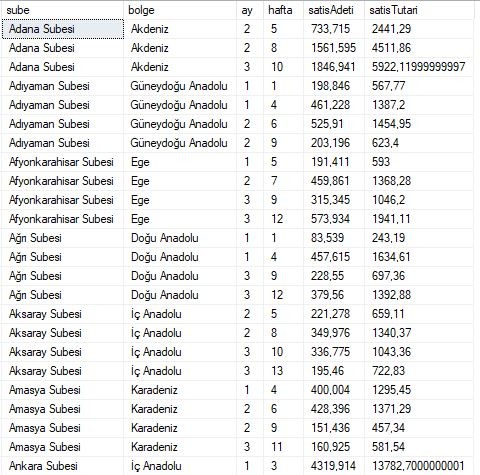The height and width of the screenshot is (475, 480).
Task: Click the satisTutari cell showing 593
Action: 419,162
